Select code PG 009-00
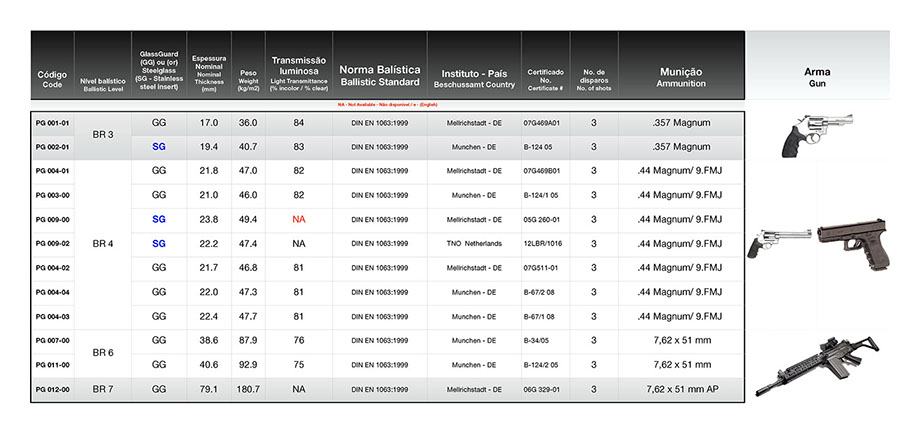This screenshot has width=921, height=434. [x=53, y=220]
